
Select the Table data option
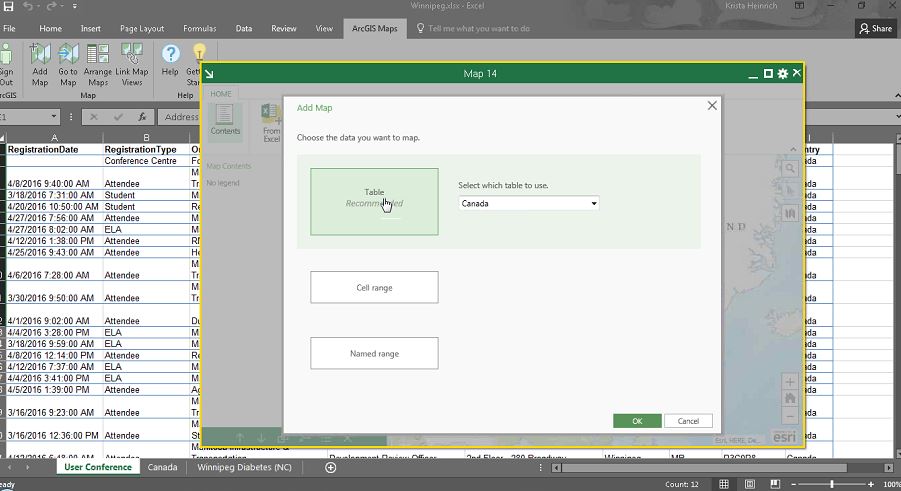pos(374,201)
